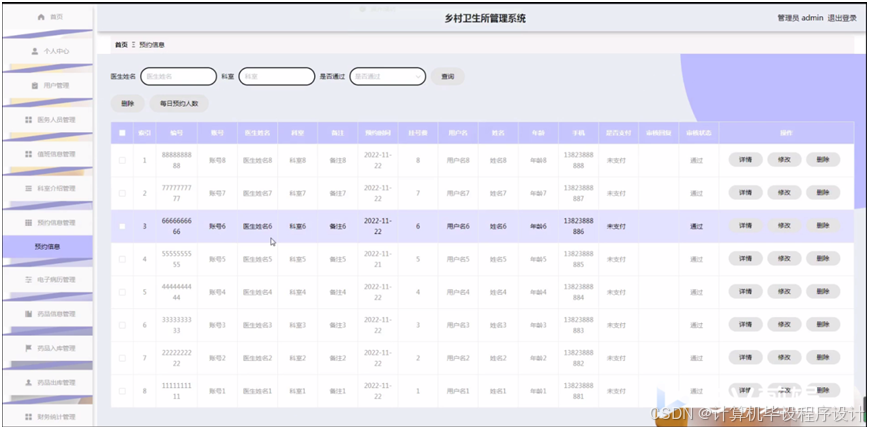The image size is (869, 429).
Task: Click the home icon in sidebar
Action: click(40, 17)
